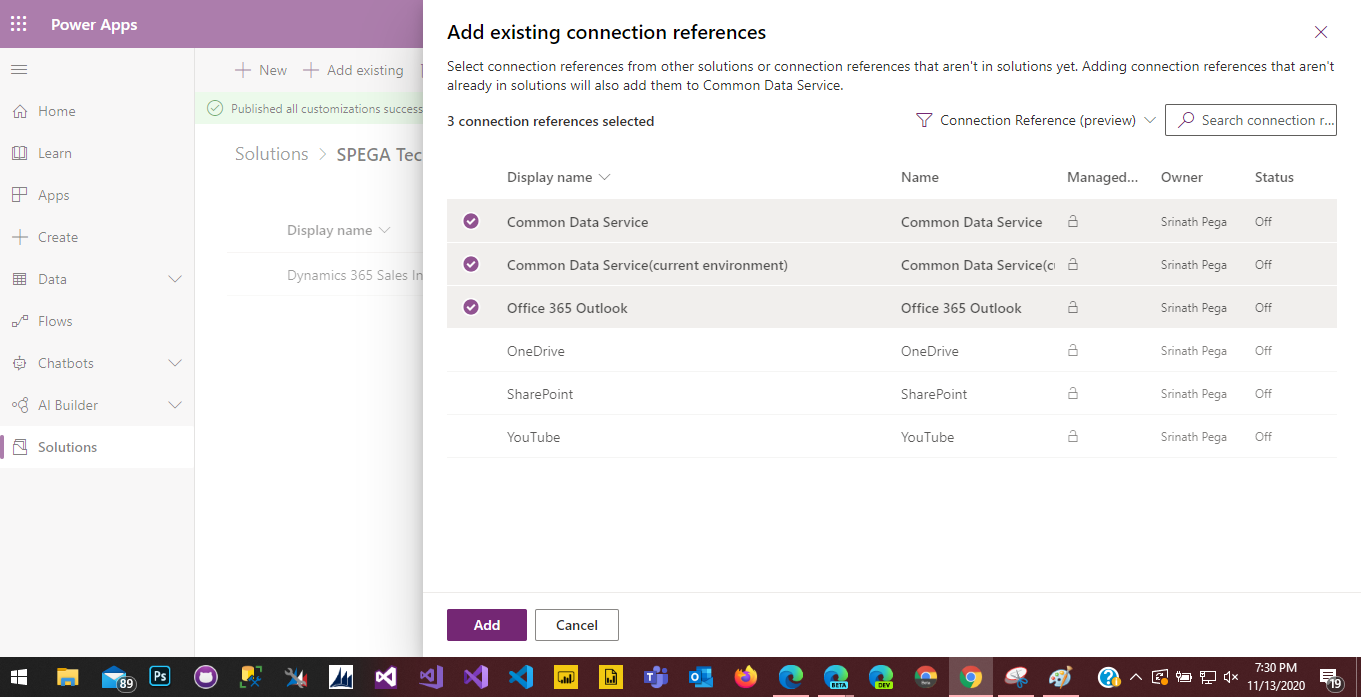The height and width of the screenshot is (697, 1361).
Task: Open the Power Apps waffle app launcher
Action: tap(18, 23)
